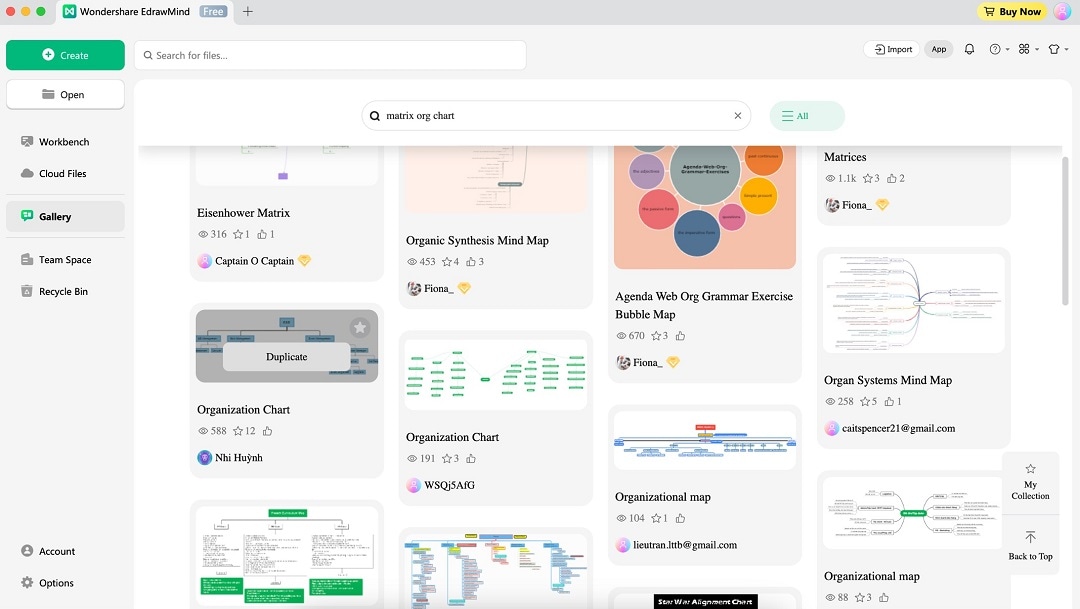Image resolution: width=1080 pixels, height=609 pixels.
Task: Select Gallery in sidebar
Action: point(65,216)
